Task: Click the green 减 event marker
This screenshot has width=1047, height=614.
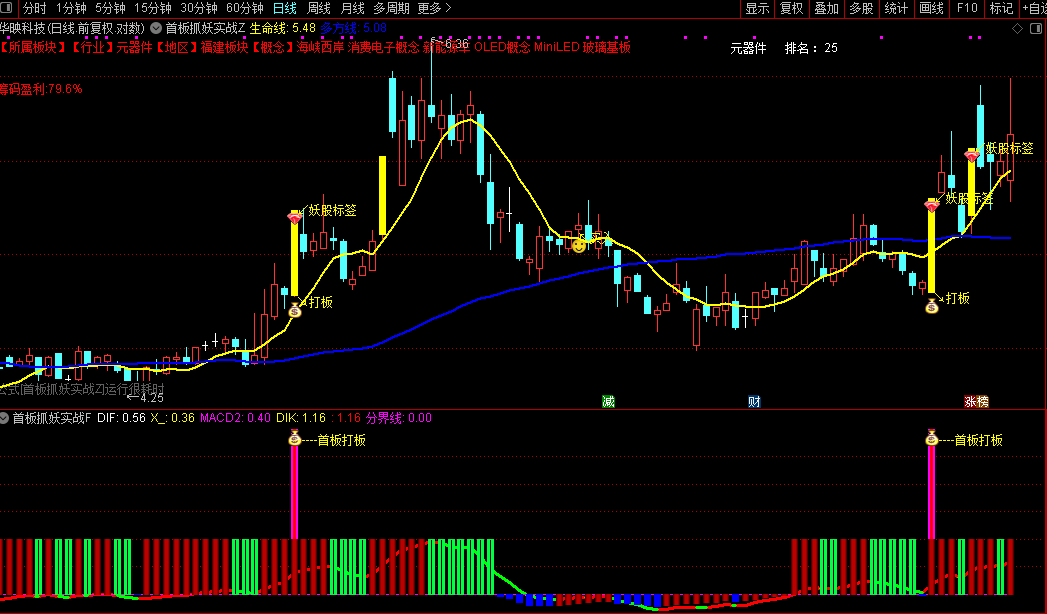Action: point(608,401)
